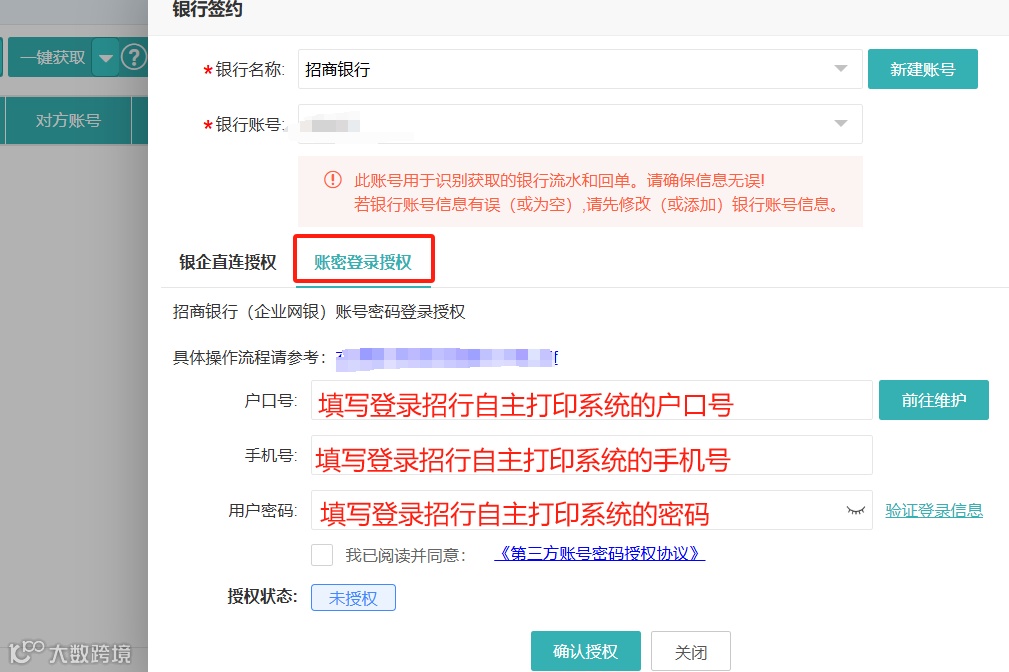Focus the 户口号 input field
The image size is (1009, 672).
point(591,400)
